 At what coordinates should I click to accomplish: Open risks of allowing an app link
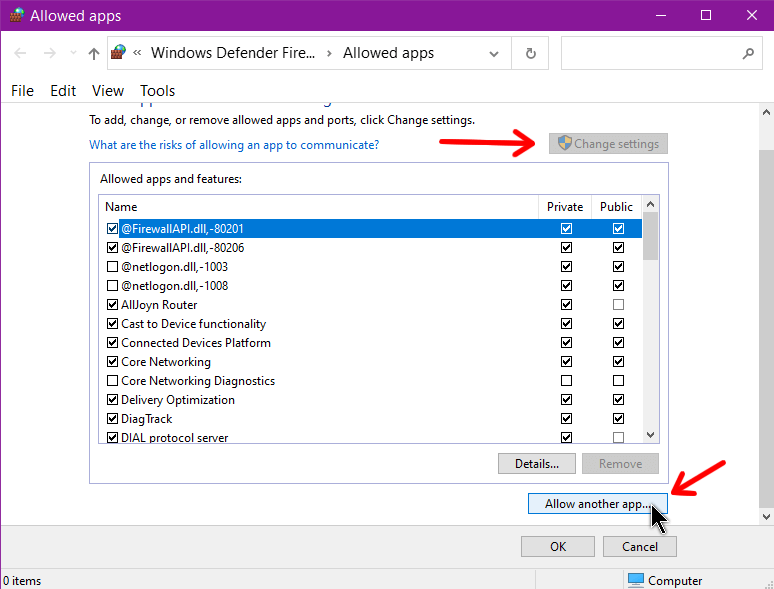(234, 145)
